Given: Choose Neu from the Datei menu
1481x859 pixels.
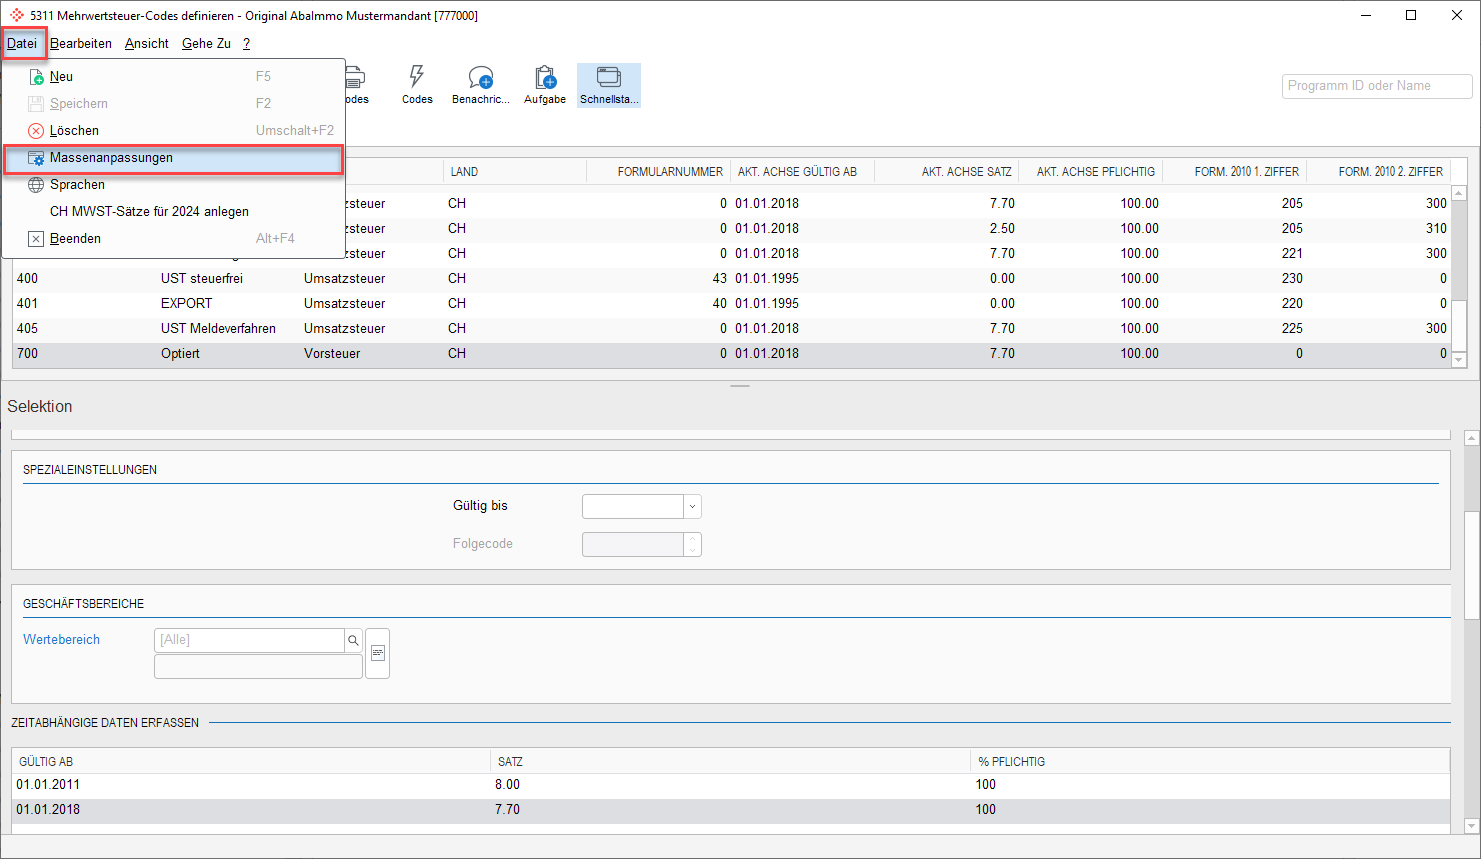Looking at the screenshot, I should click(61, 77).
